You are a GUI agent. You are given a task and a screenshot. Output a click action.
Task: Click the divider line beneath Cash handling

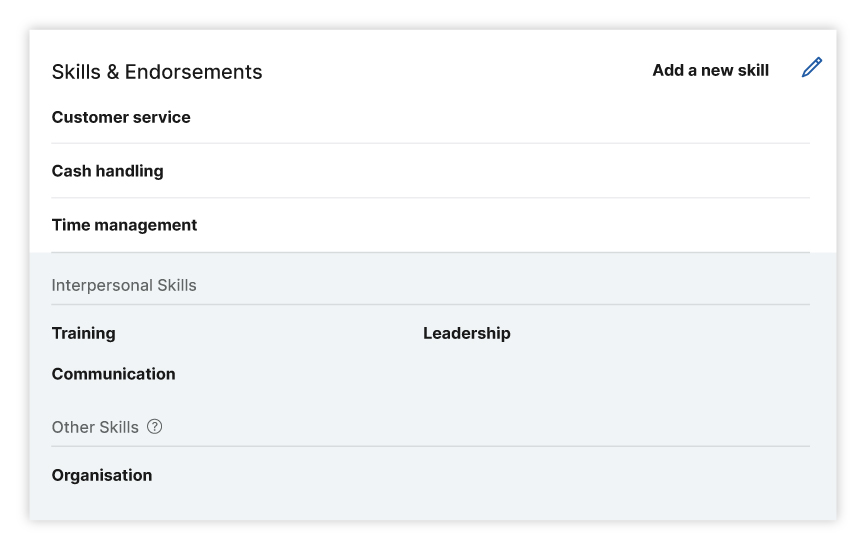pyautogui.click(x=431, y=197)
